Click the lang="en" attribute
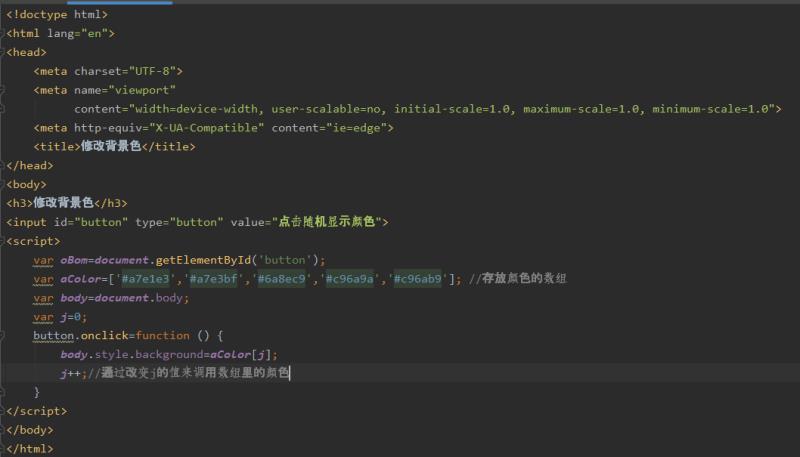Viewport: 800px width, 457px height. coord(78,34)
